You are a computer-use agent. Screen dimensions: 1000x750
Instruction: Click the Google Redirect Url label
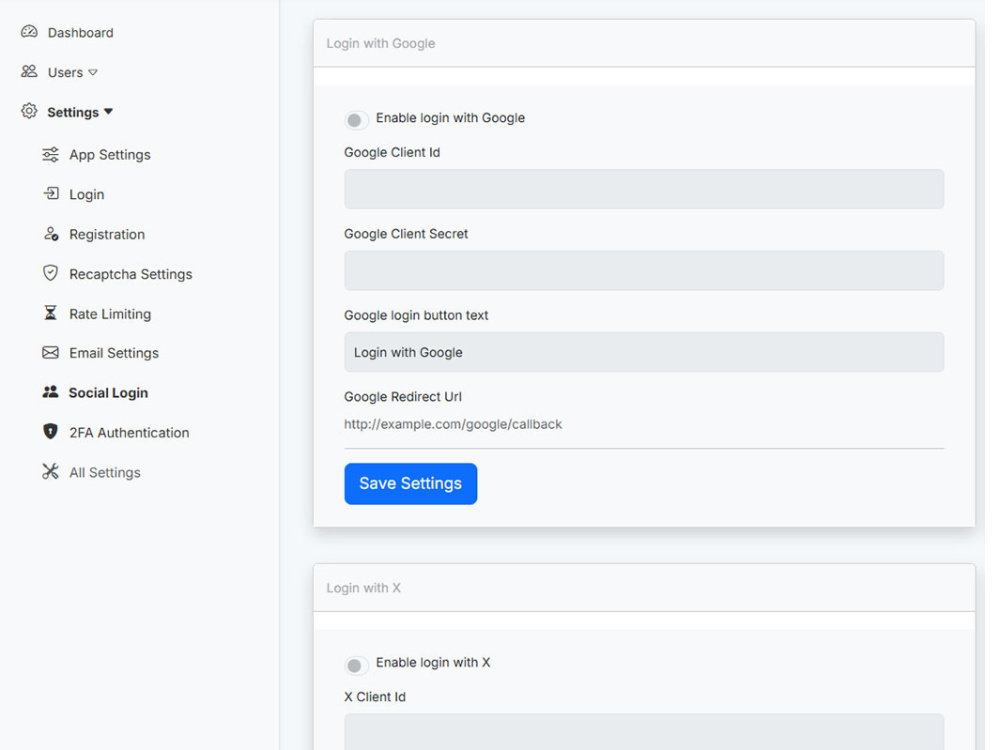click(403, 397)
